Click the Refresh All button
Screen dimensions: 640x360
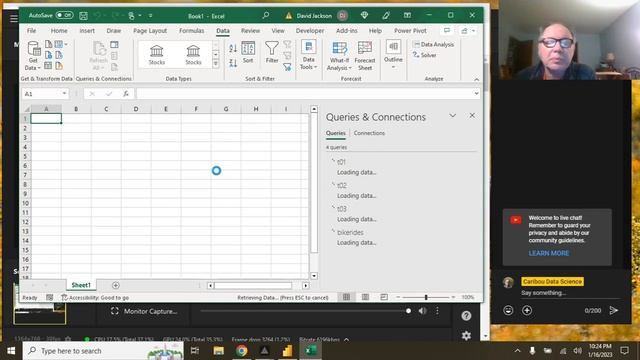click(x=98, y=56)
